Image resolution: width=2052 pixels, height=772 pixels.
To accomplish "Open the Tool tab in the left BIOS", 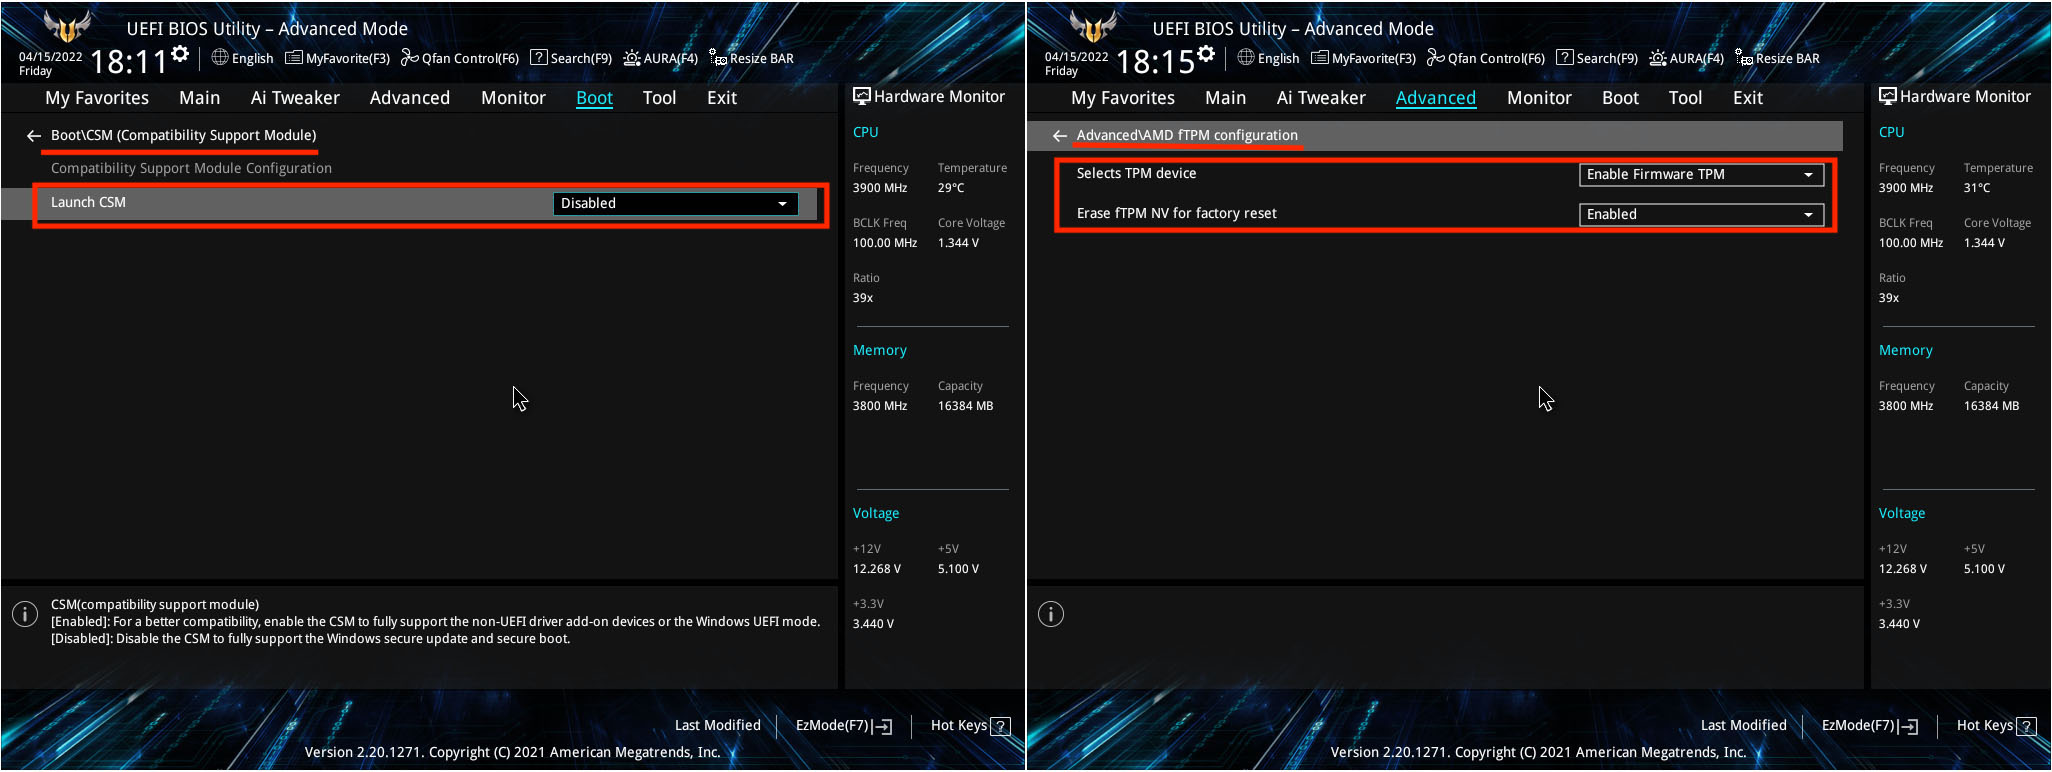I will point(660,98).
